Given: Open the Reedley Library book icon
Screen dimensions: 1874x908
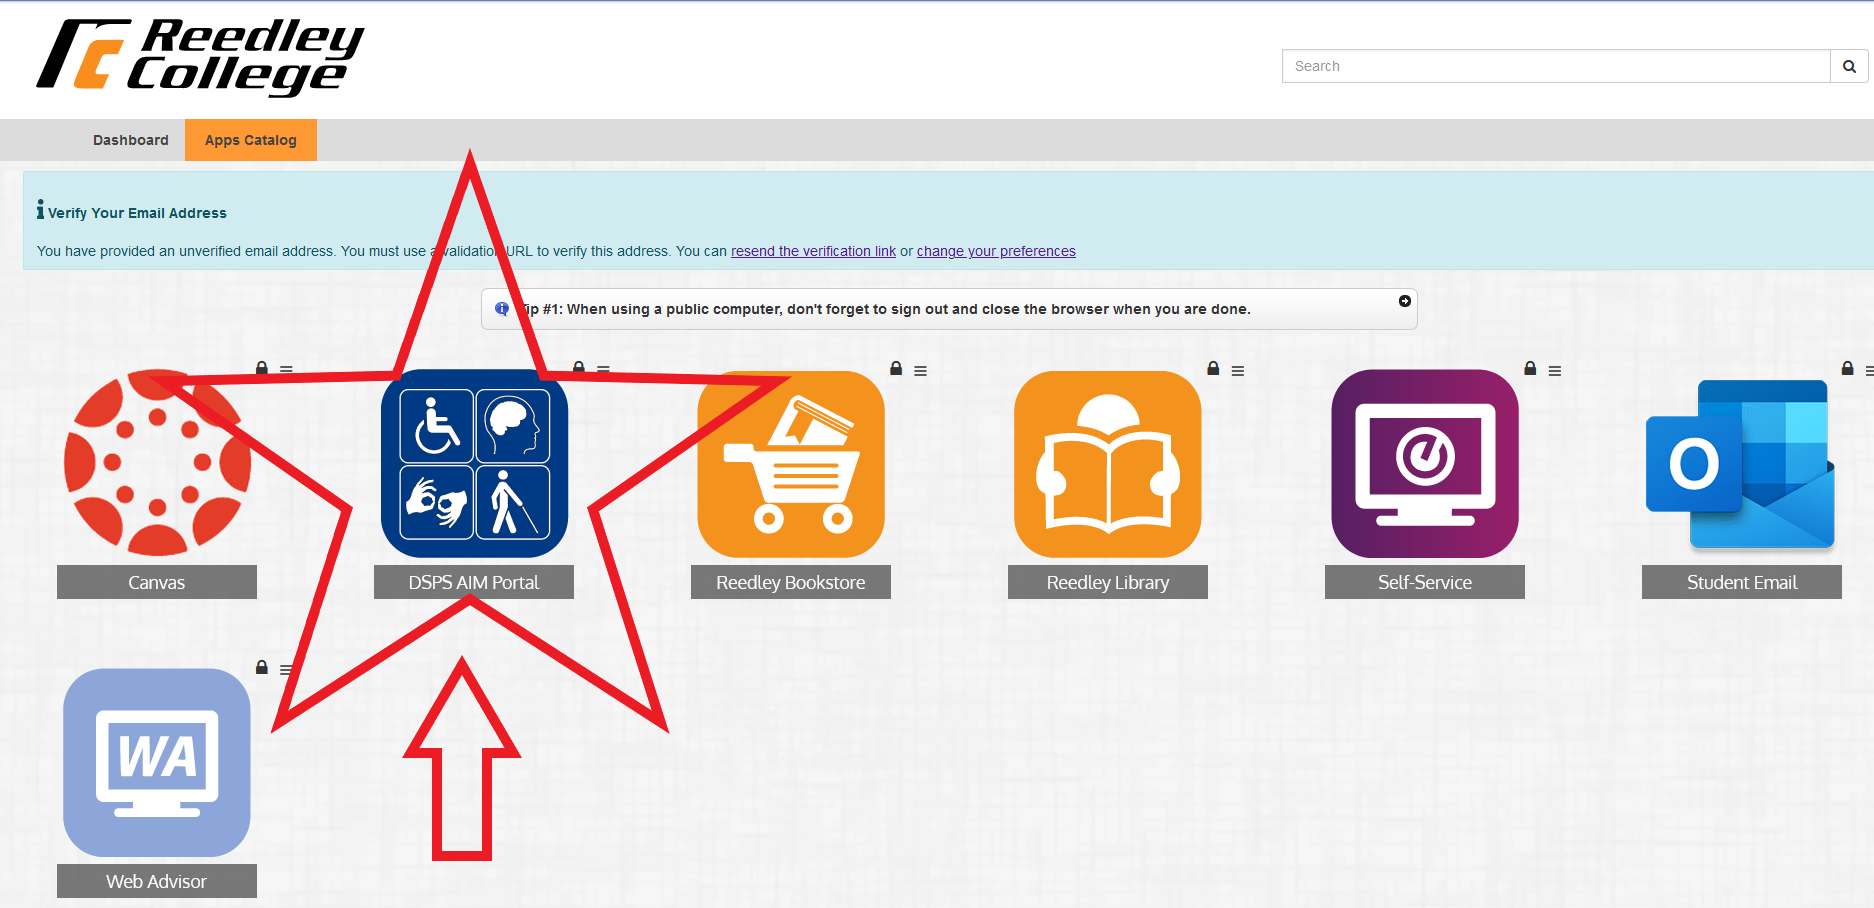Looking at the screenshot, I should coord(1108,464).
